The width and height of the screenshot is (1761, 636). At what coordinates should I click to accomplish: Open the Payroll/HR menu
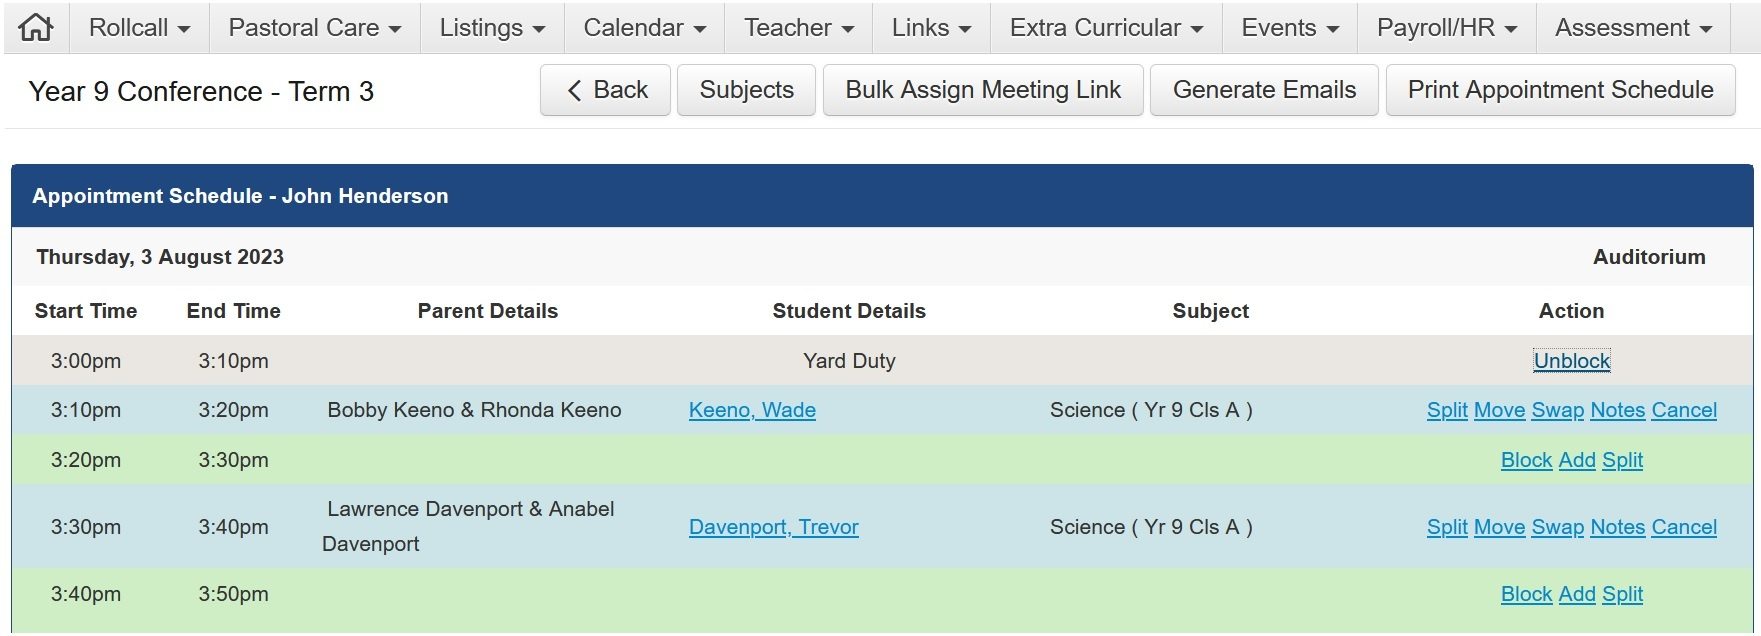(1446, 28)
